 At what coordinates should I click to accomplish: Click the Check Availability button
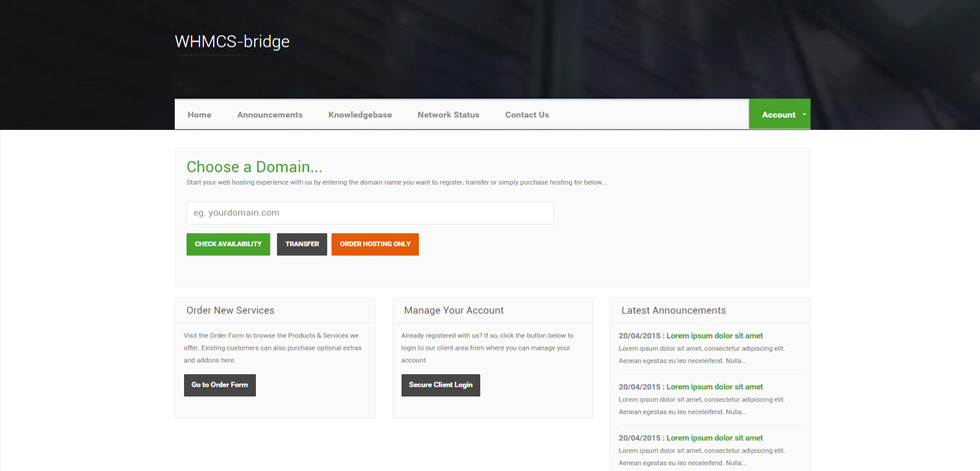click(228, 244)
